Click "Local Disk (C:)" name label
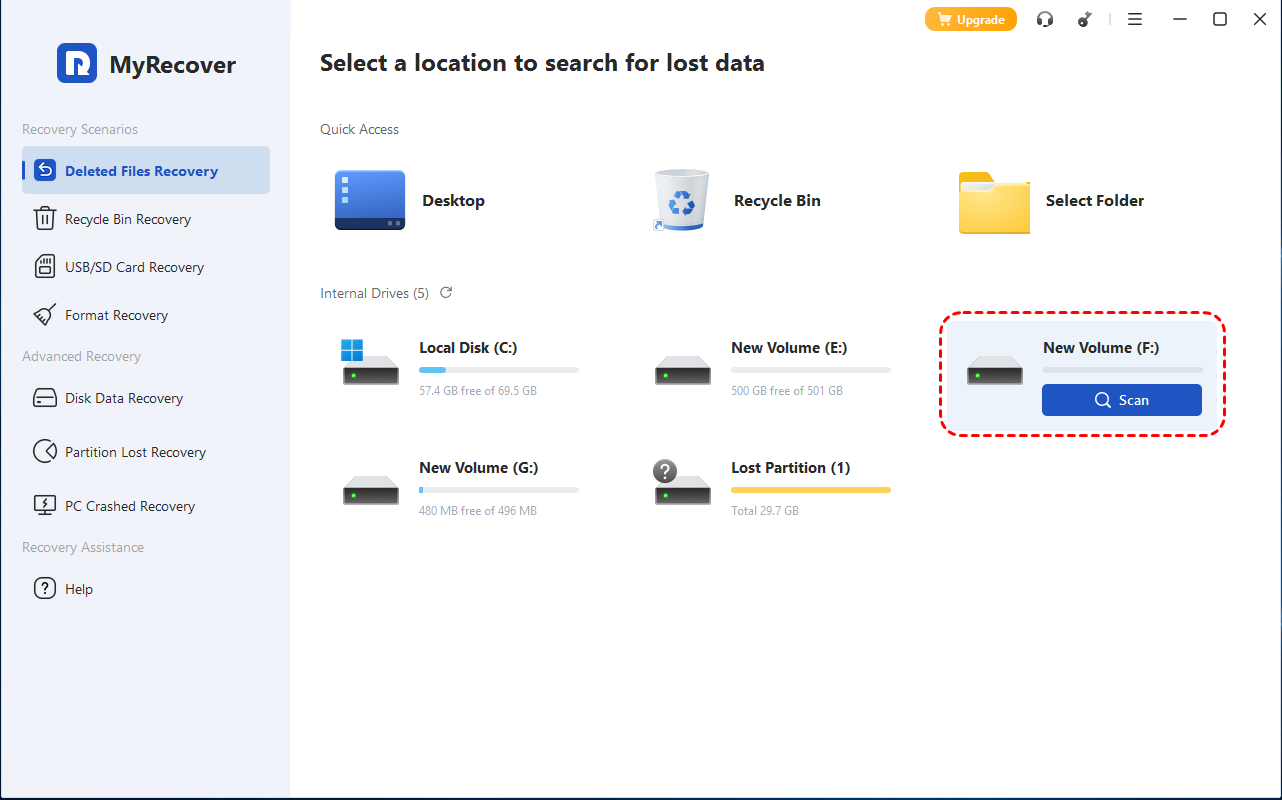The height and width of the screenshot is (800, 1282). pos(468,348)
